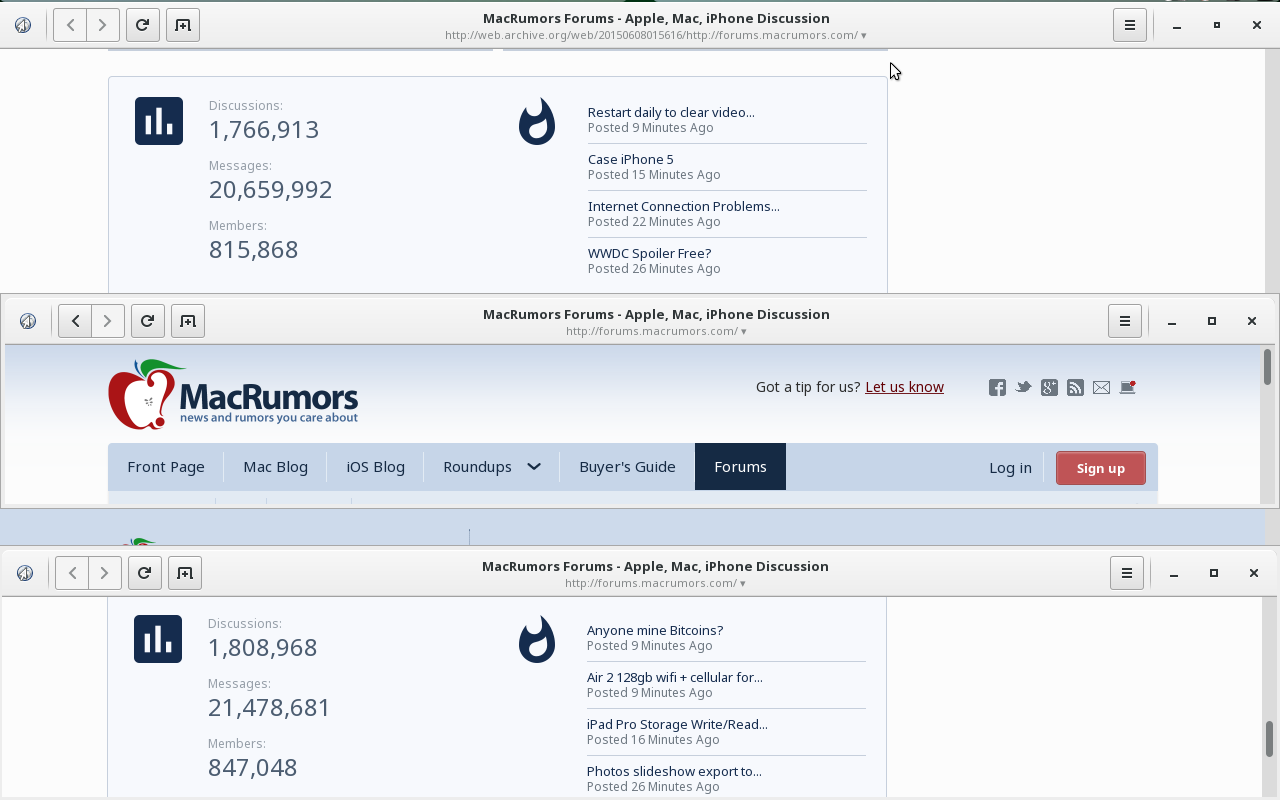Select the 847,048 members count
Image resolution: width=1280 pixels, height=800 pixels.
coord(253,768)
